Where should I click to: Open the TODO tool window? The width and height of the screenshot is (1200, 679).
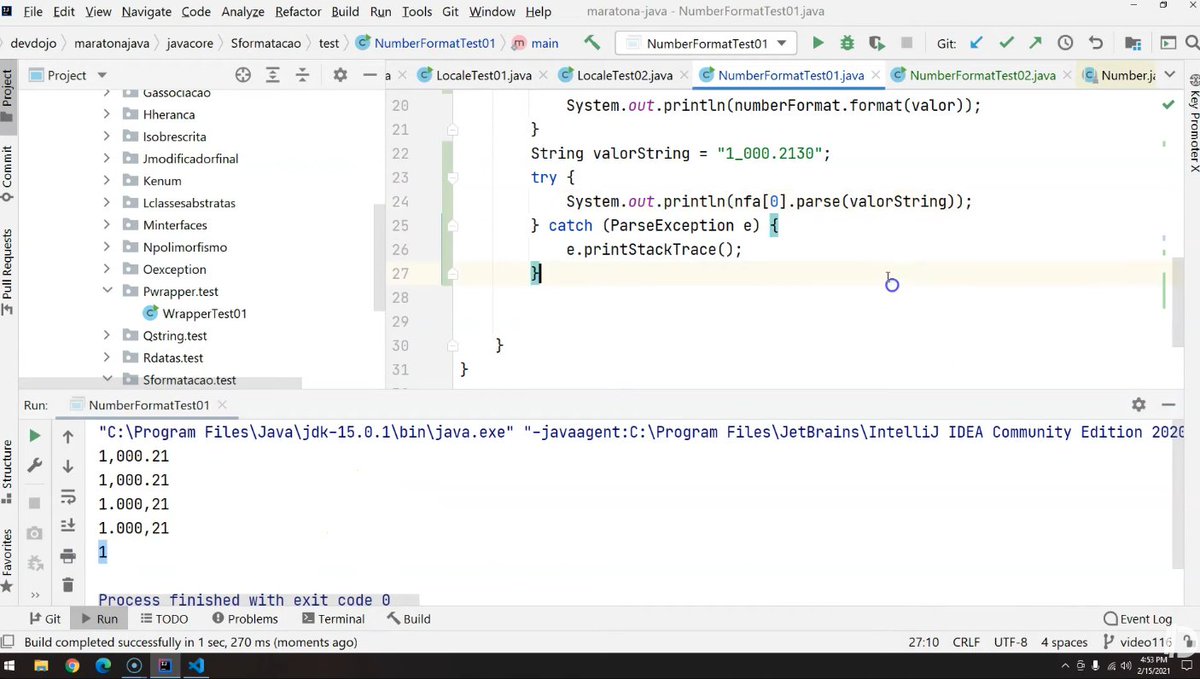point(163,619)
